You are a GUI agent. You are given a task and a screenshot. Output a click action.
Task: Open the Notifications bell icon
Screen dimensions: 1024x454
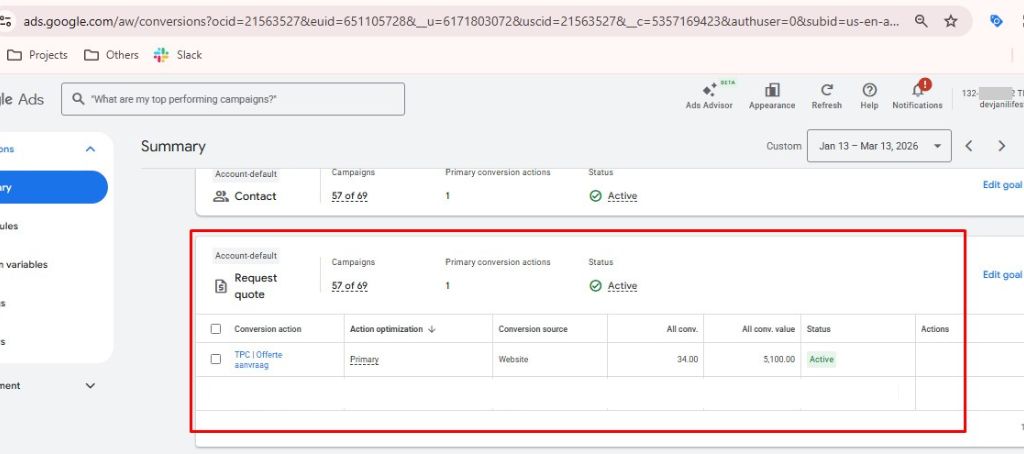(917, 91)
